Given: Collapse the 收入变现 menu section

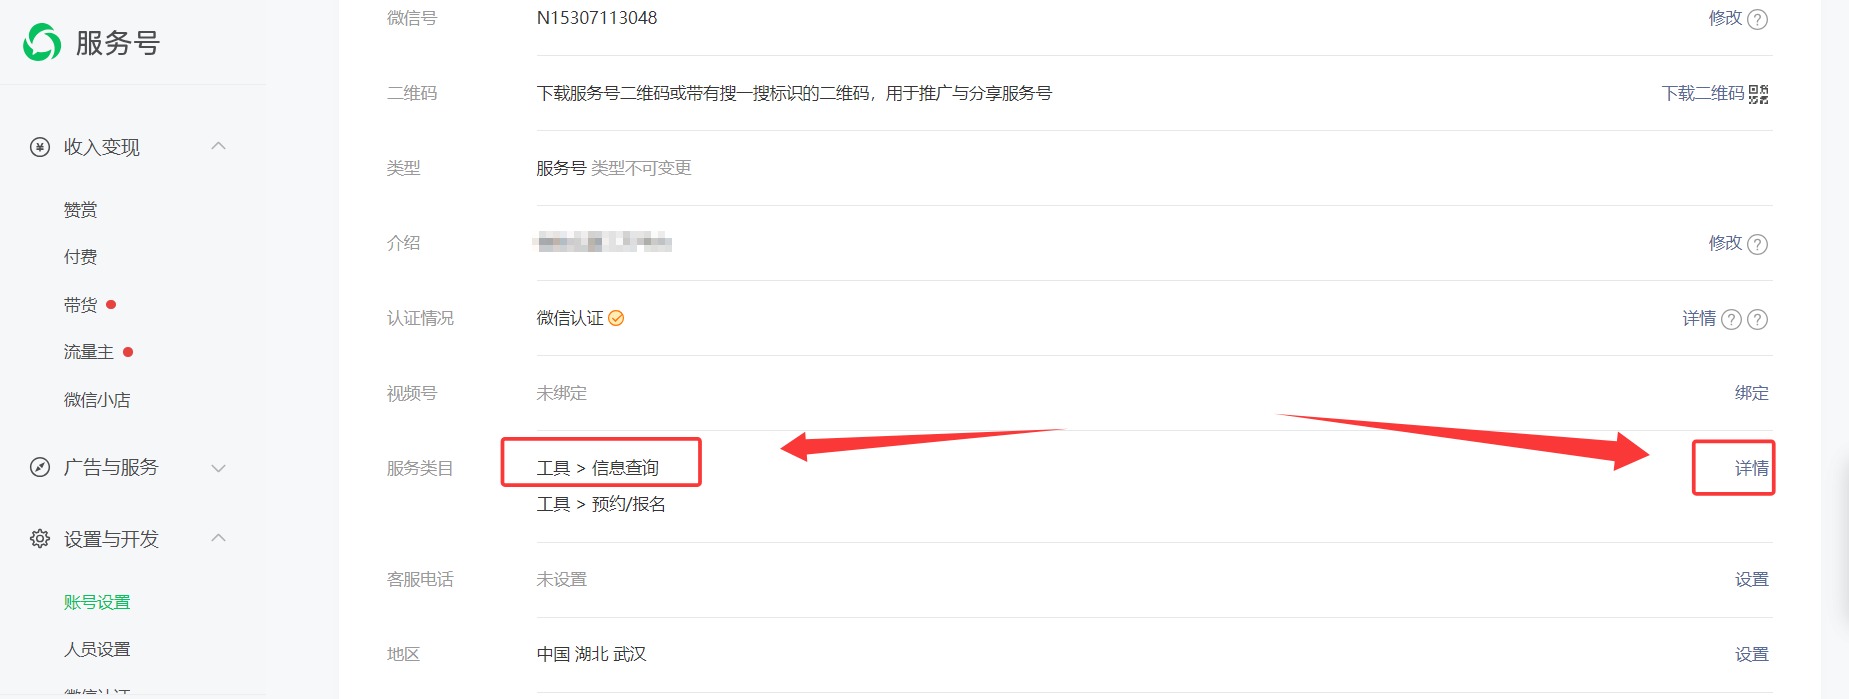Looking at the screenshot, I should pos(218,146).
